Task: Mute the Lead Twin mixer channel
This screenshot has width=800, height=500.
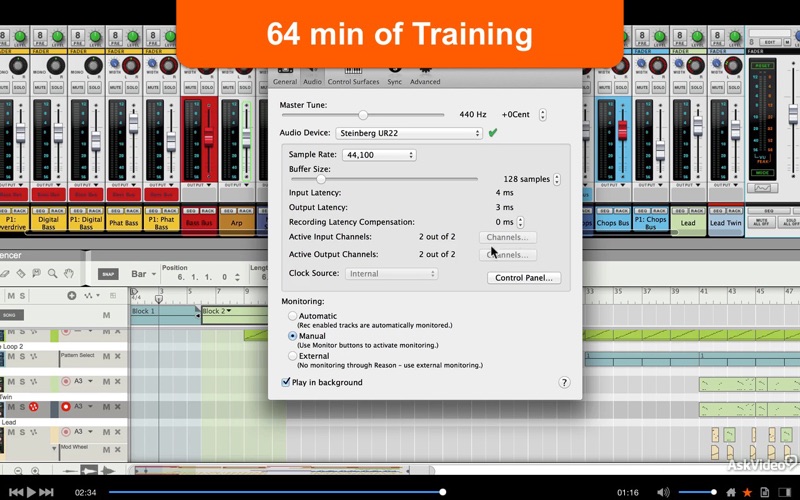Action: [717, 88]
